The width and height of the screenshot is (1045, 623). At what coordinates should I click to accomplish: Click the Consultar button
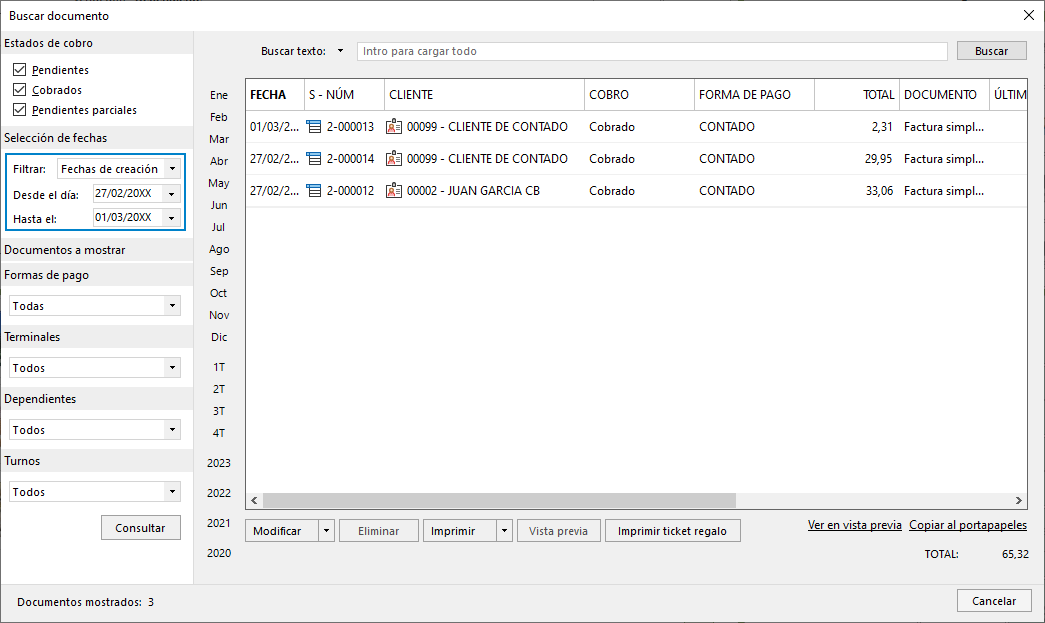click(x=141, y=528)
